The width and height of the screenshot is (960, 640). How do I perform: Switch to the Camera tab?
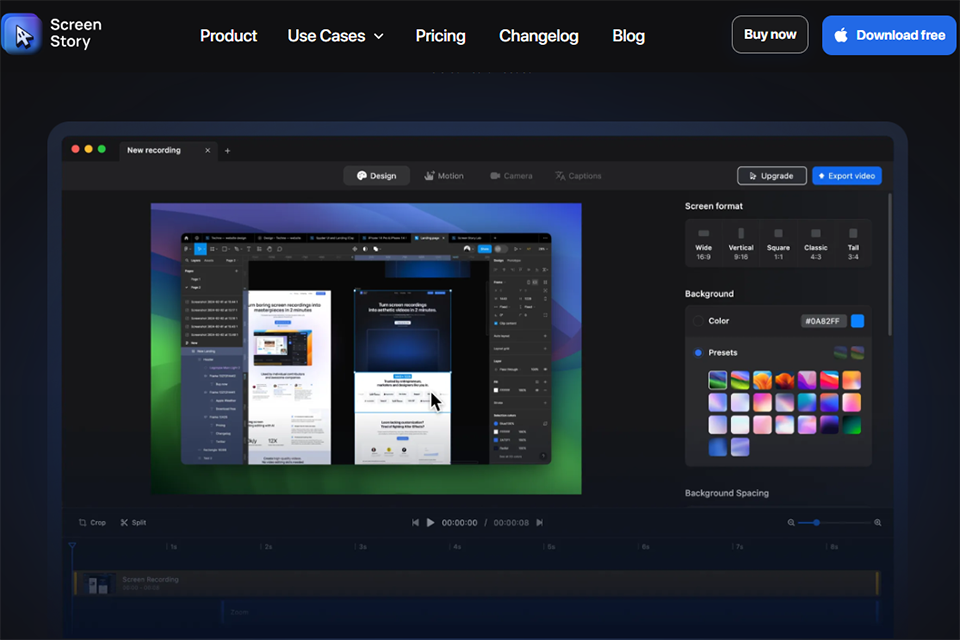tap(511, 176)
